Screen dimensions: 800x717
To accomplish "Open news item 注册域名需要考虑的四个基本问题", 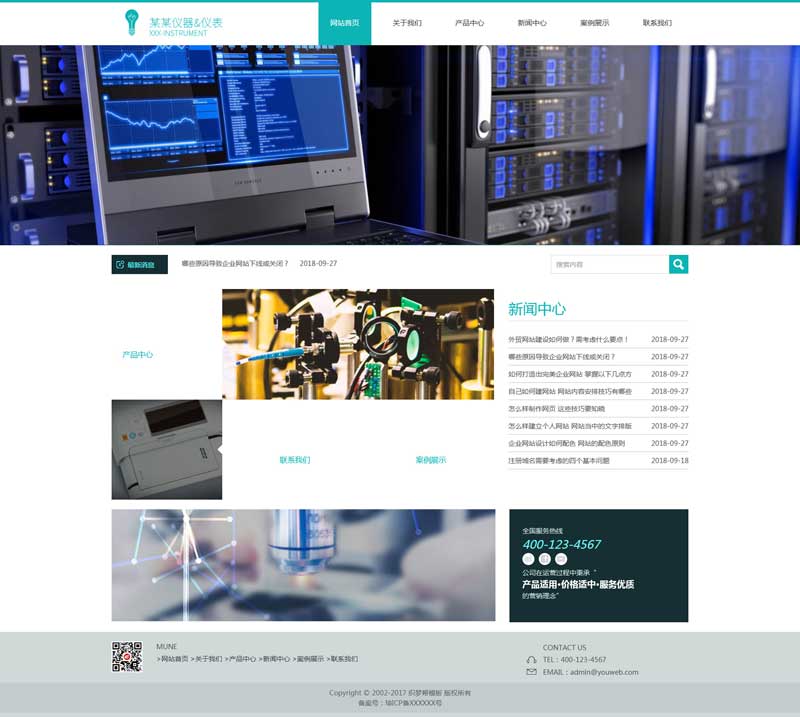I will [x=558, y=461].
